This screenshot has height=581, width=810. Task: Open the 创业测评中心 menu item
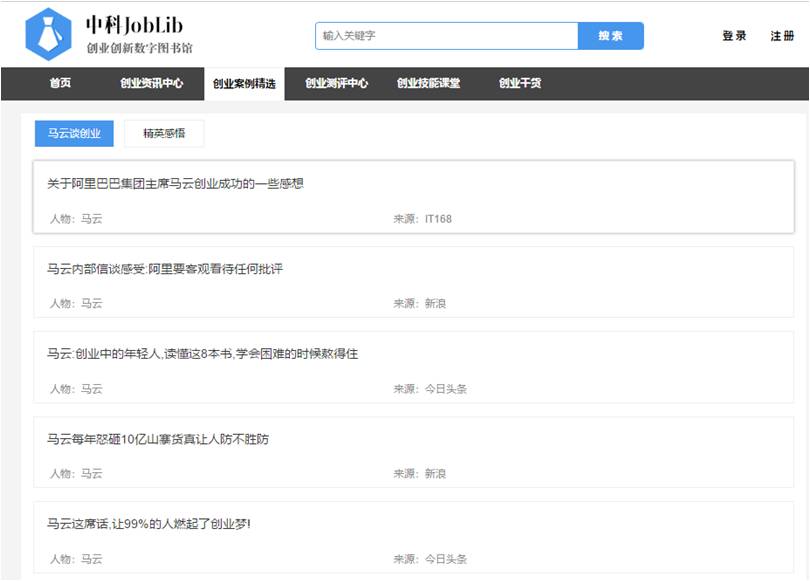point(336,83)
